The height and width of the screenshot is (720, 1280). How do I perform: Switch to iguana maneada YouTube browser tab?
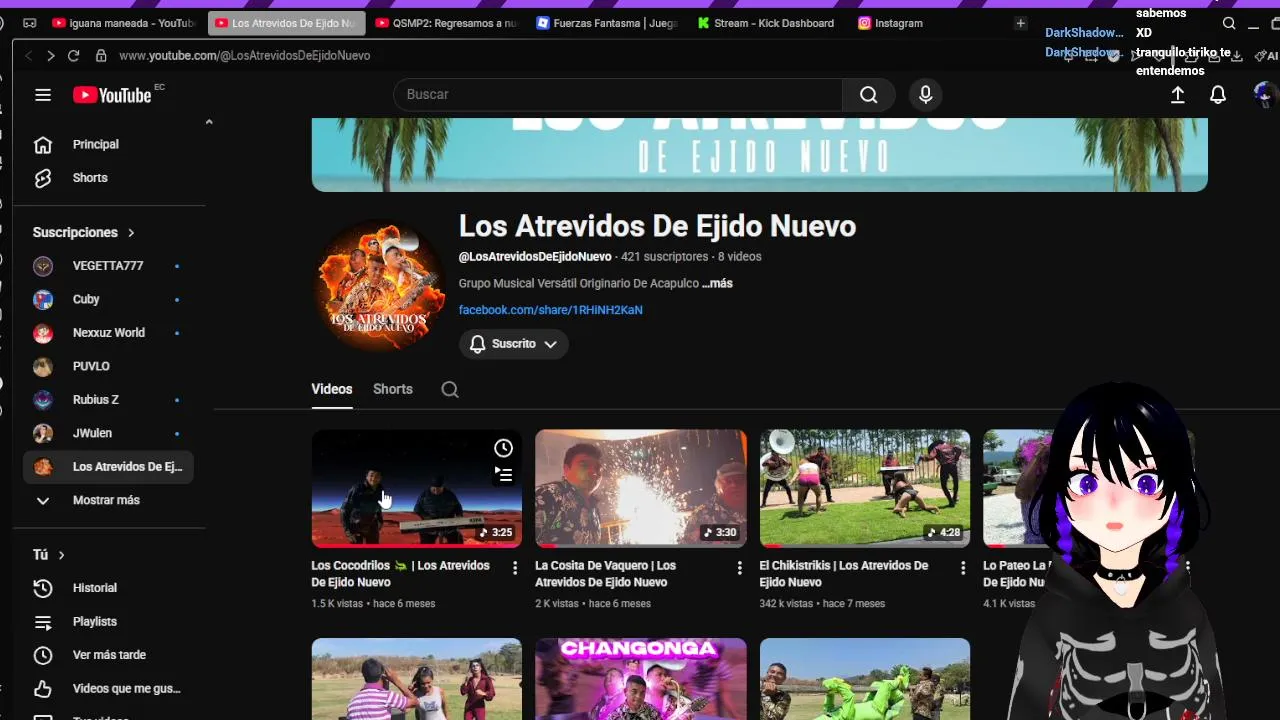point(124,23)
